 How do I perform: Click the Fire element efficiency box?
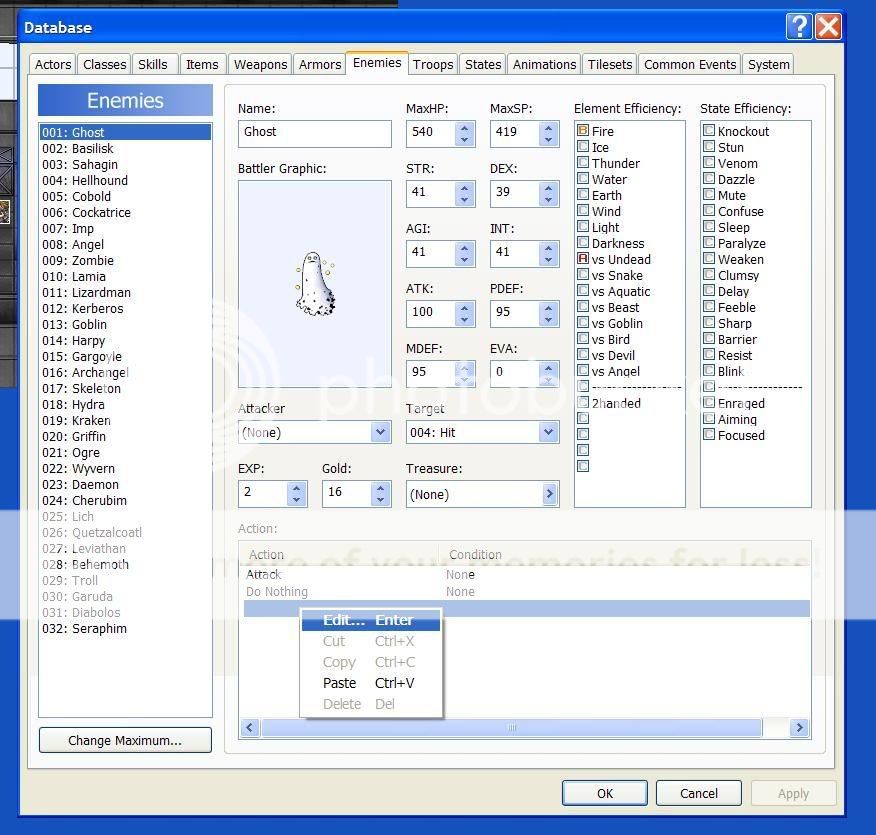tap(583, 131)
